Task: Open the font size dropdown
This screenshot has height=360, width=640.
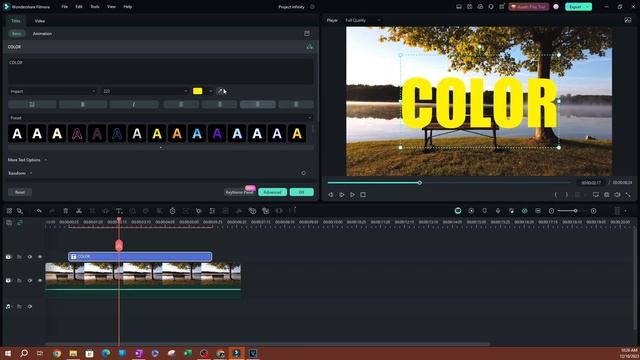Action: pyautogui.click(x=145, y=91)
